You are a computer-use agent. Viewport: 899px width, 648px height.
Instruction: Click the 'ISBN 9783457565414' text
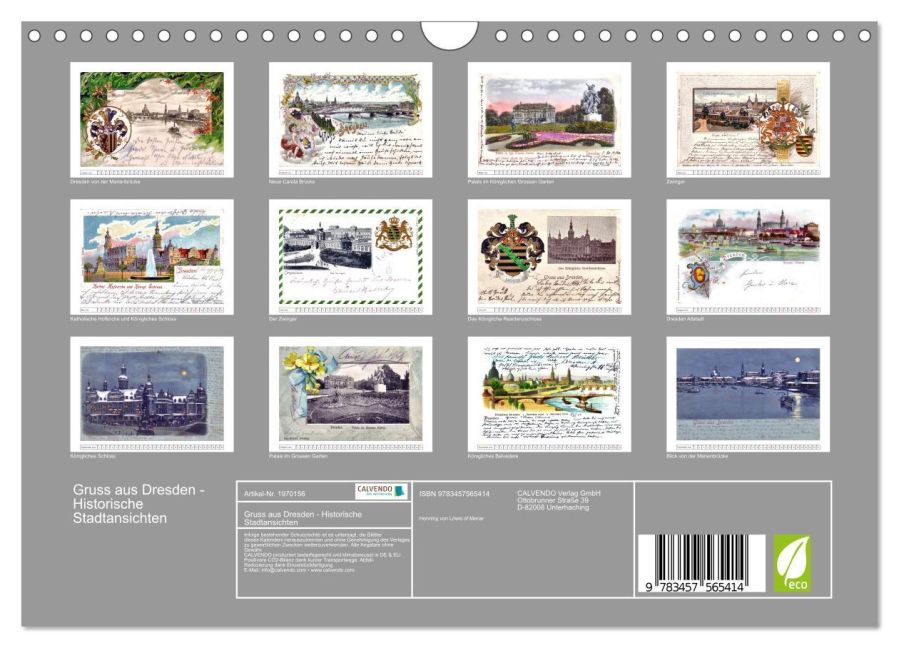pyautogui.click(x=454, y=494)
